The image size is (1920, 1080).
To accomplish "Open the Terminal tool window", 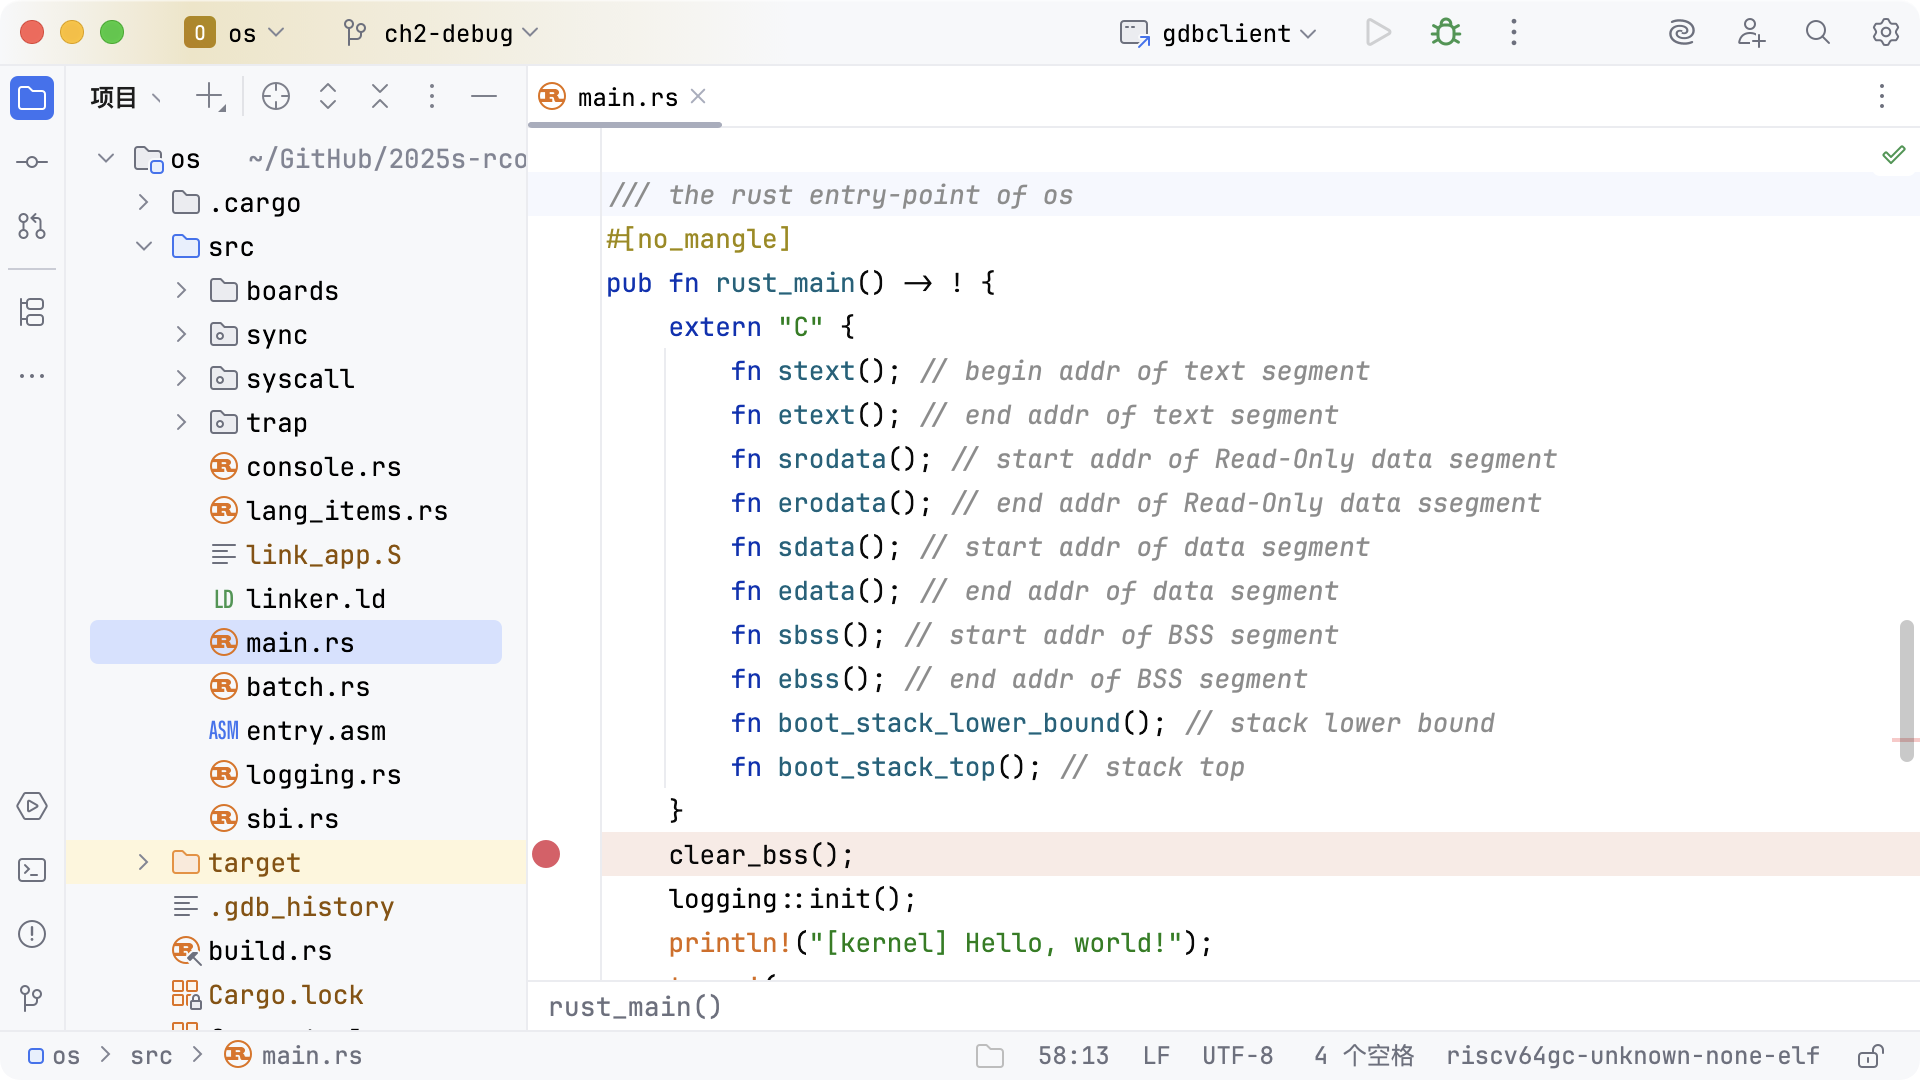I will coord(32,870).
